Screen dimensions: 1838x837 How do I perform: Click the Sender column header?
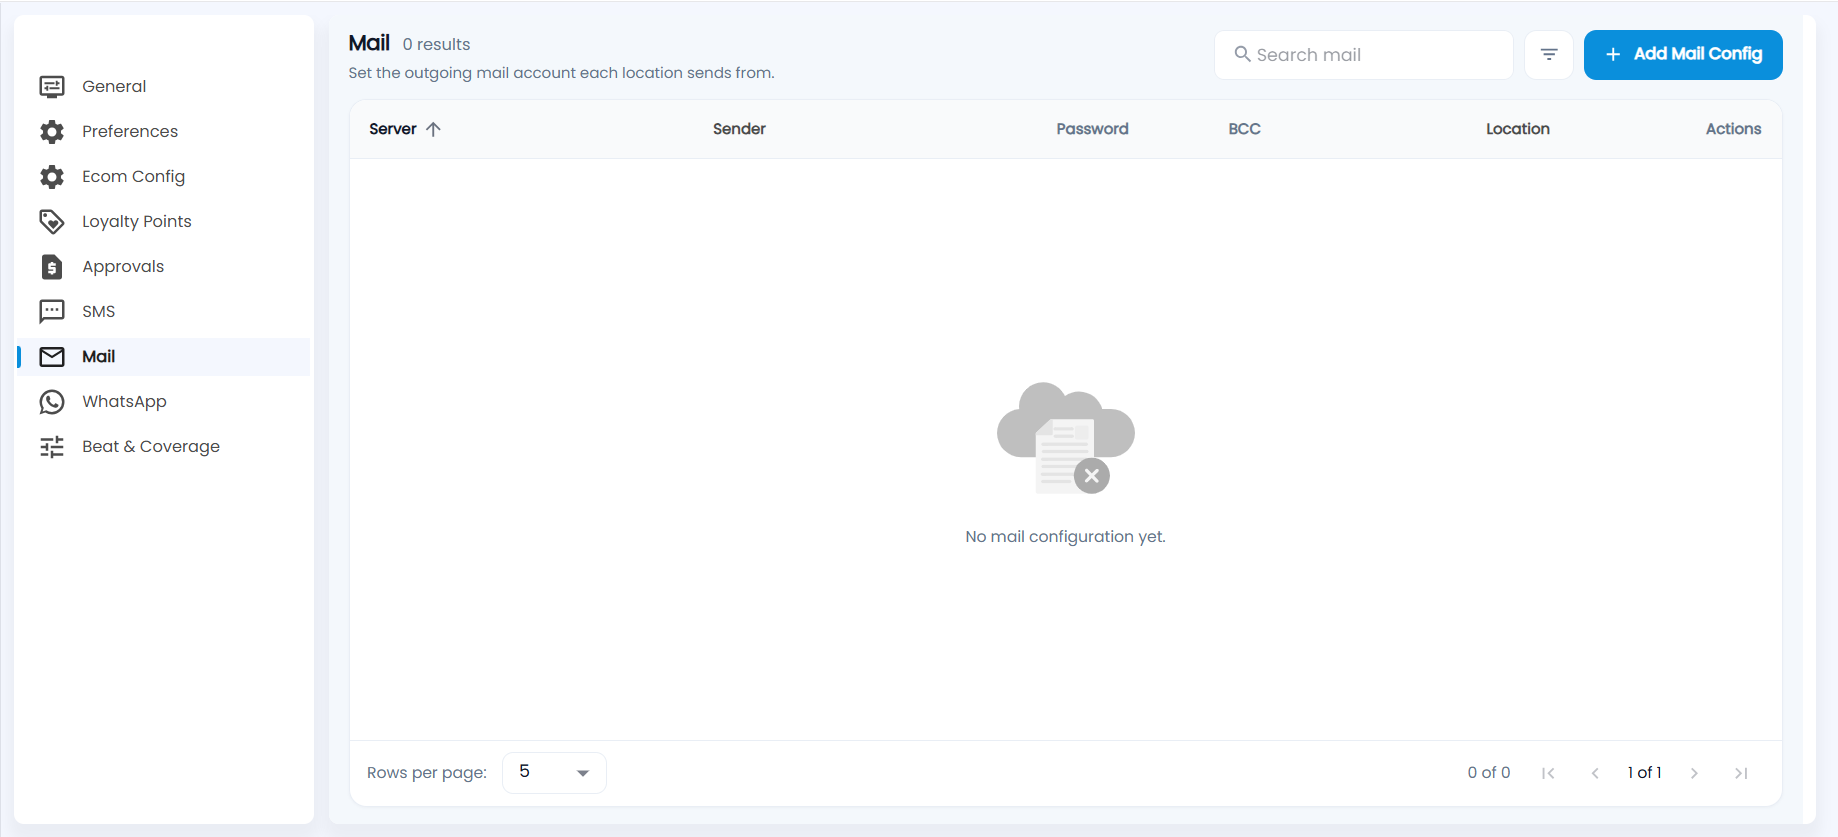739,129
